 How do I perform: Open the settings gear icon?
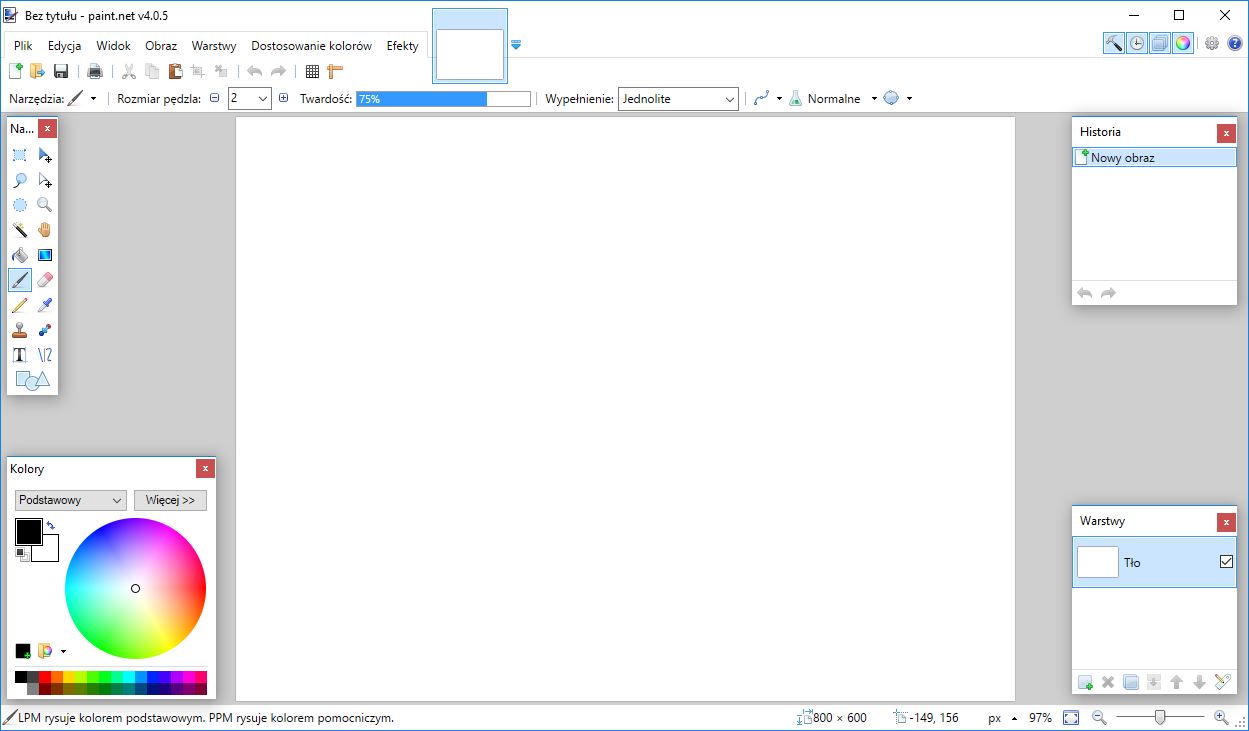(1212, 44)
